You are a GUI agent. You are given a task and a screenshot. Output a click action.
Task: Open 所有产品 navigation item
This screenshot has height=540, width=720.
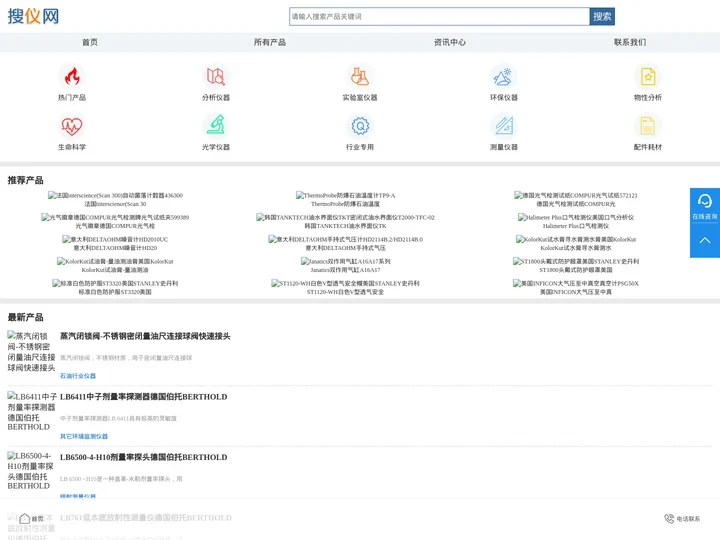(x=270, y=42)
